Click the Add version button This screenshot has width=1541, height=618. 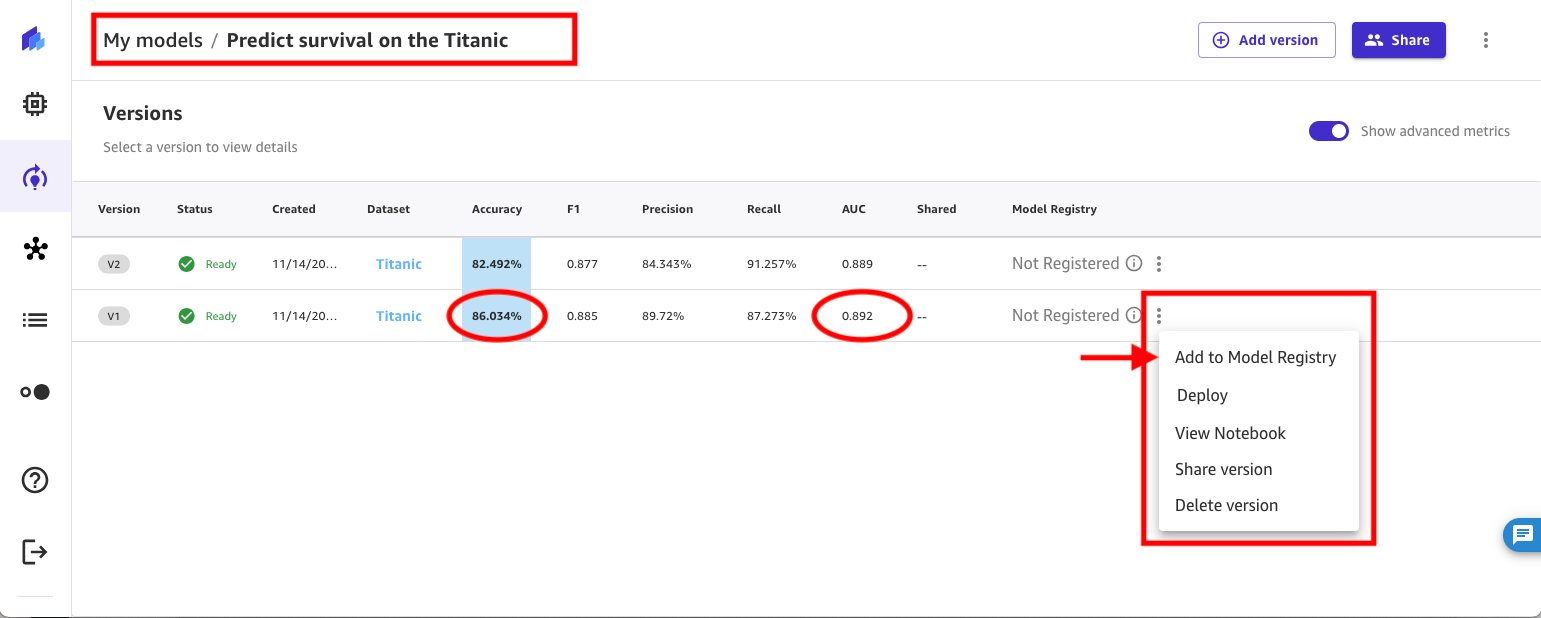point(1266,40)
